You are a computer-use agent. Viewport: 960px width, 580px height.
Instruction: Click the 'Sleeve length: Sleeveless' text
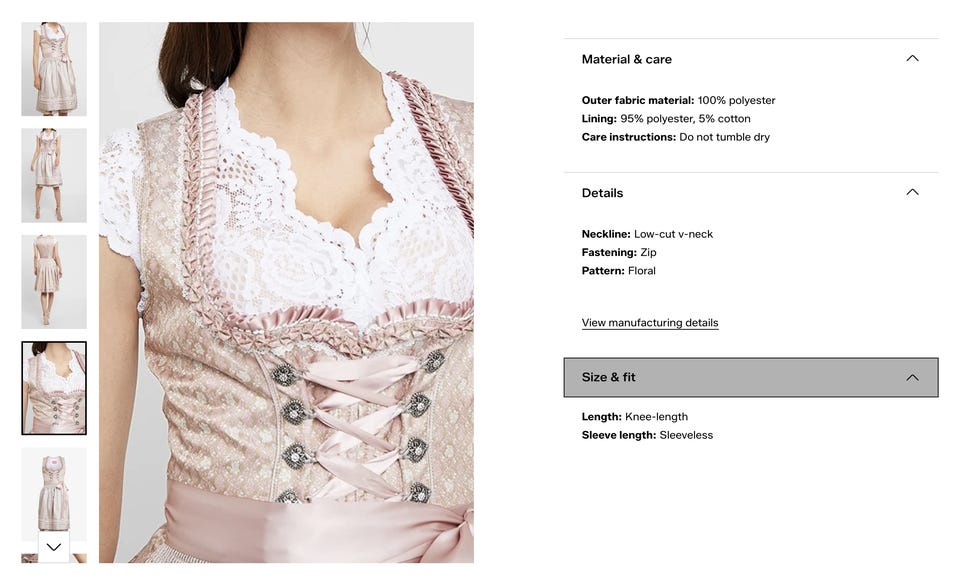647,435
